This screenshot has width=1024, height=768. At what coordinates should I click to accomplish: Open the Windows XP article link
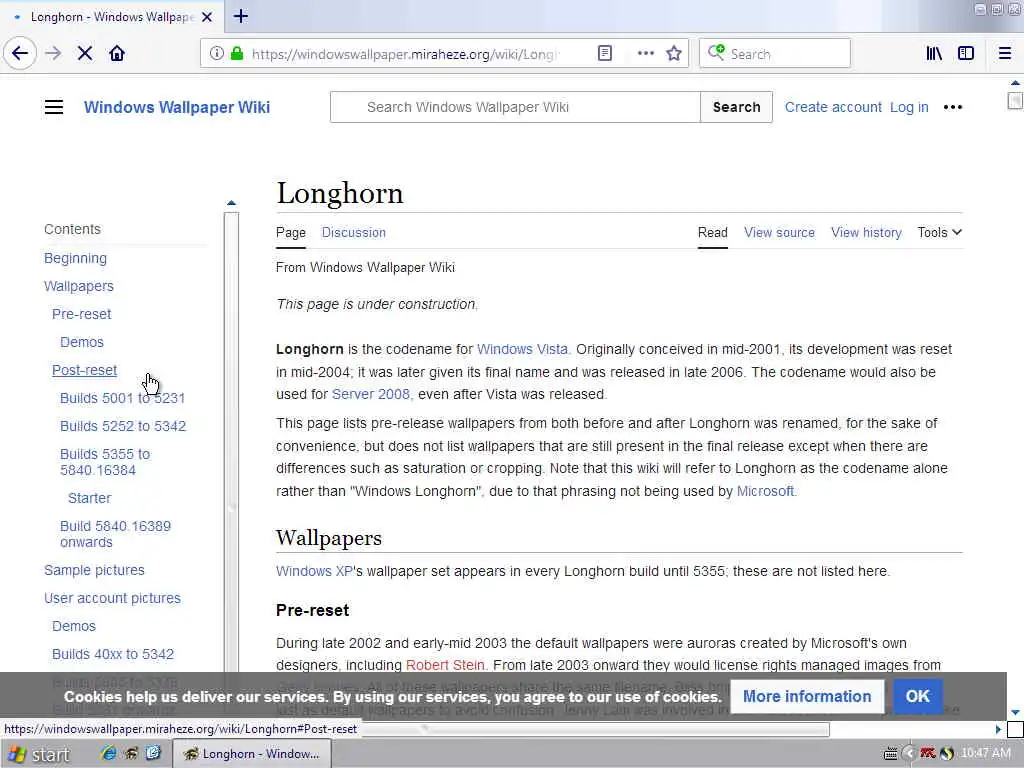point(314,571)
